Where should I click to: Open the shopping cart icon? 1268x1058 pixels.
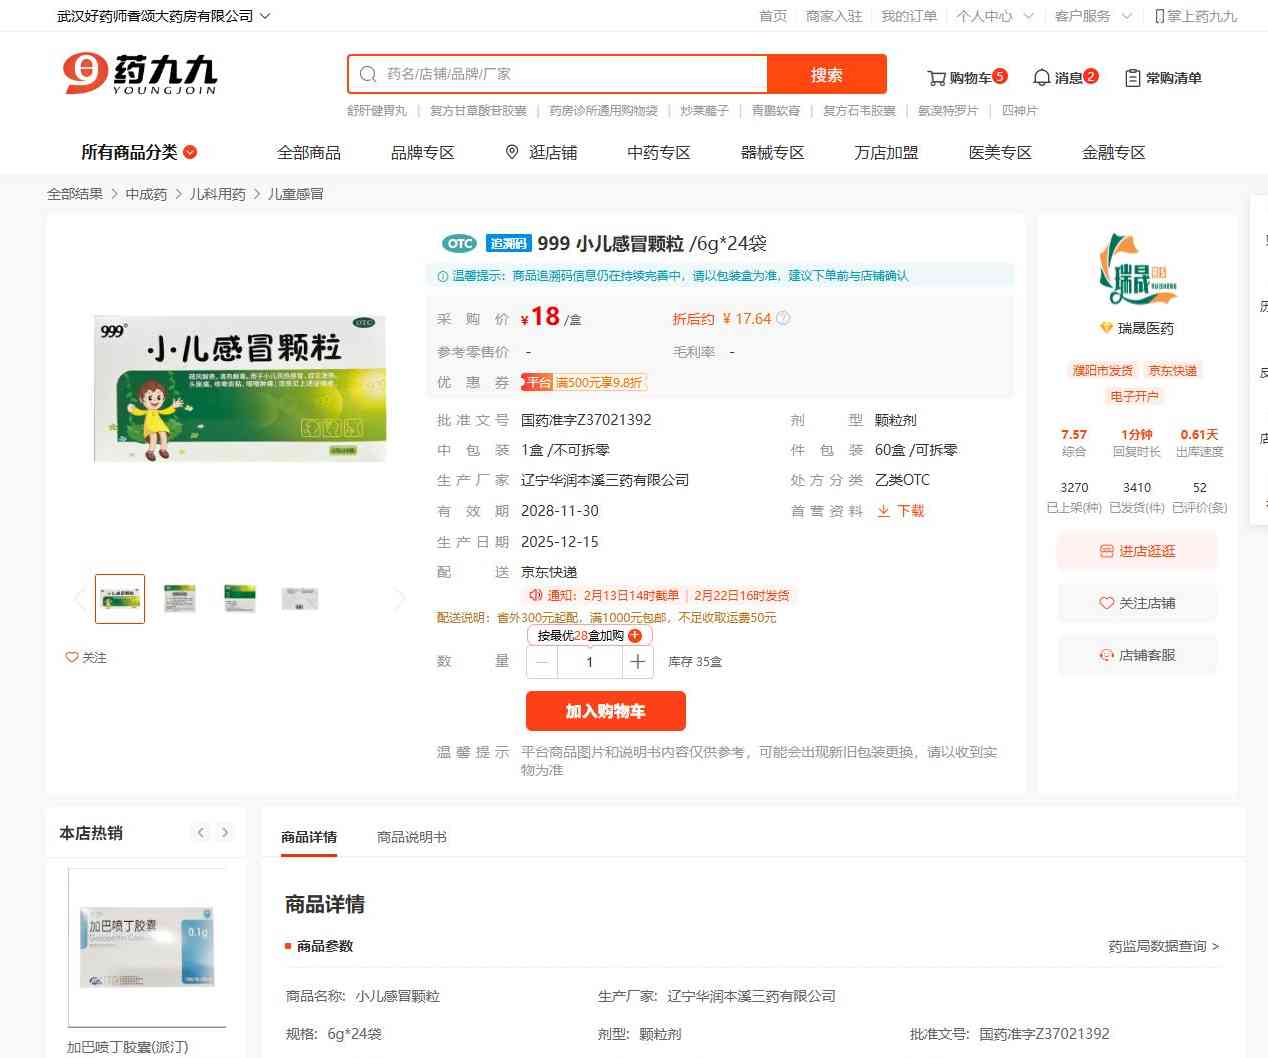tap(937, 78)
